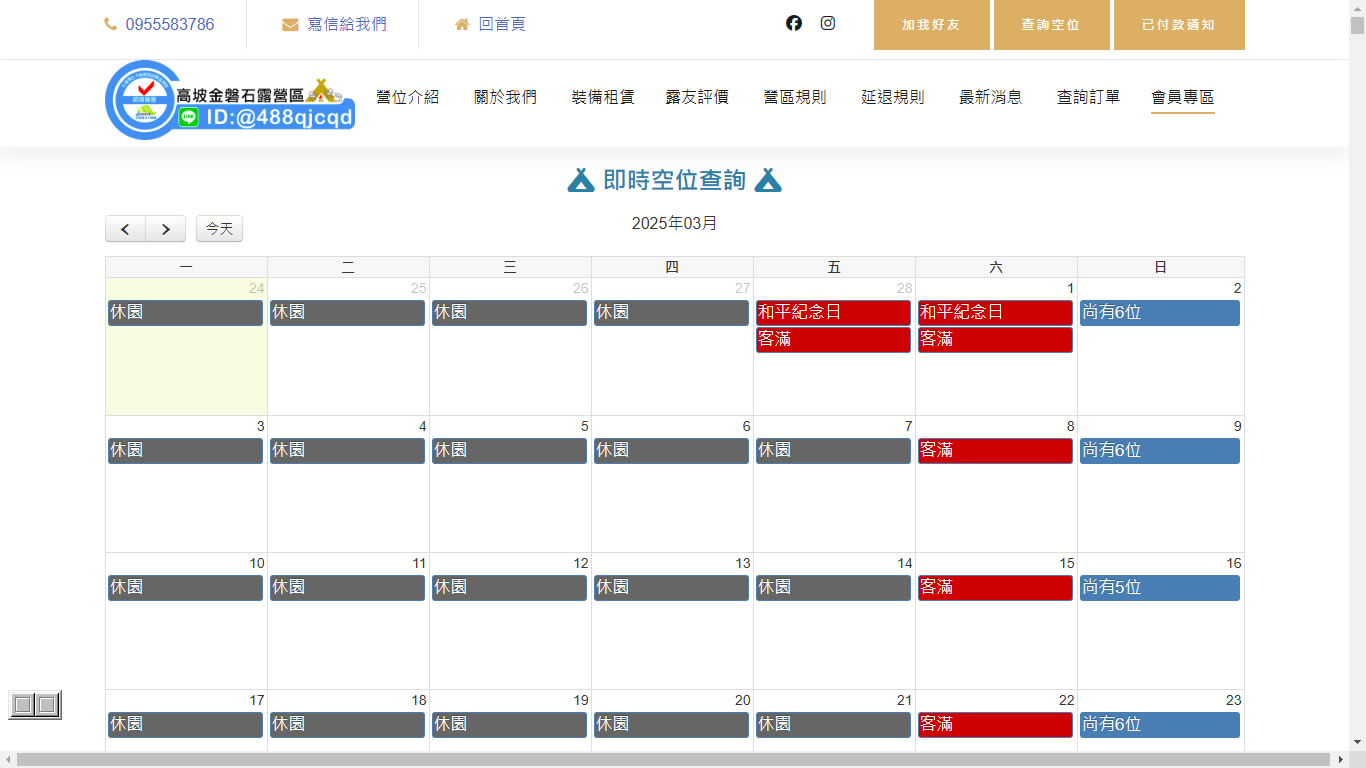Image resolution: width=1366 pixels, height=768 pixels.
Task: Click 客滿 event on February 28
Action: (x=834, y=340)
